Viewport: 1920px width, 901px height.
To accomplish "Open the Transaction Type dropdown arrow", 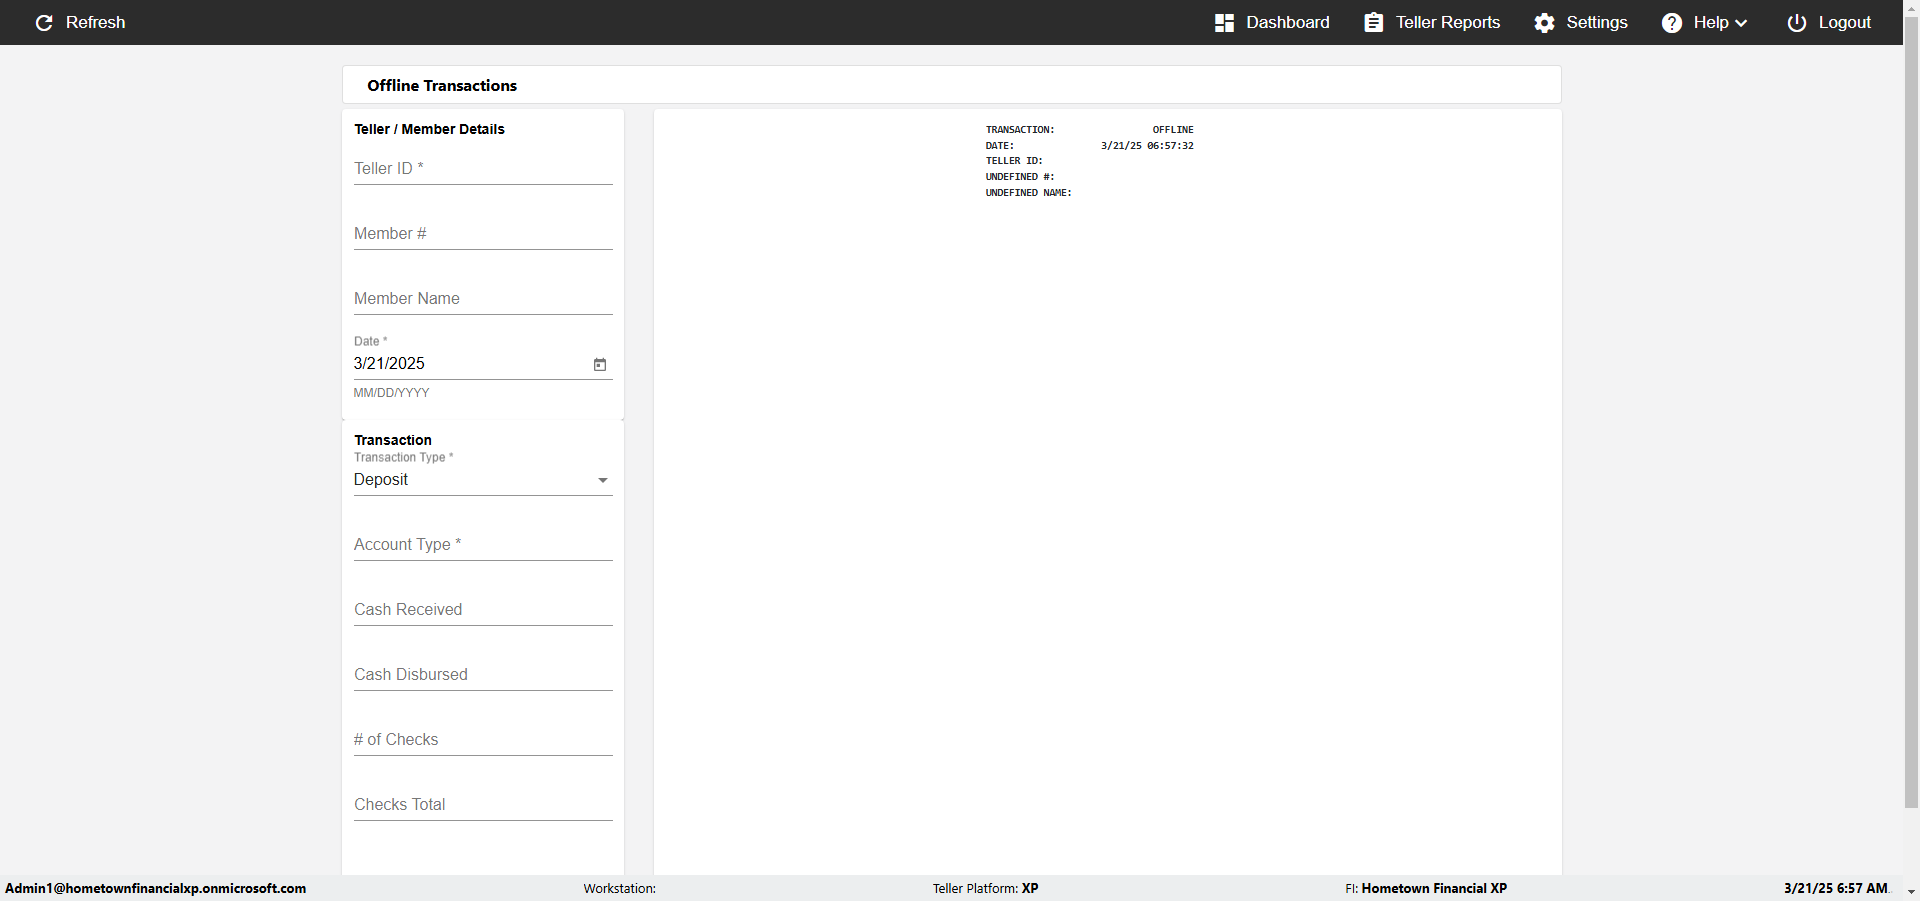I will pyautogui.click(x=603, y=481).
